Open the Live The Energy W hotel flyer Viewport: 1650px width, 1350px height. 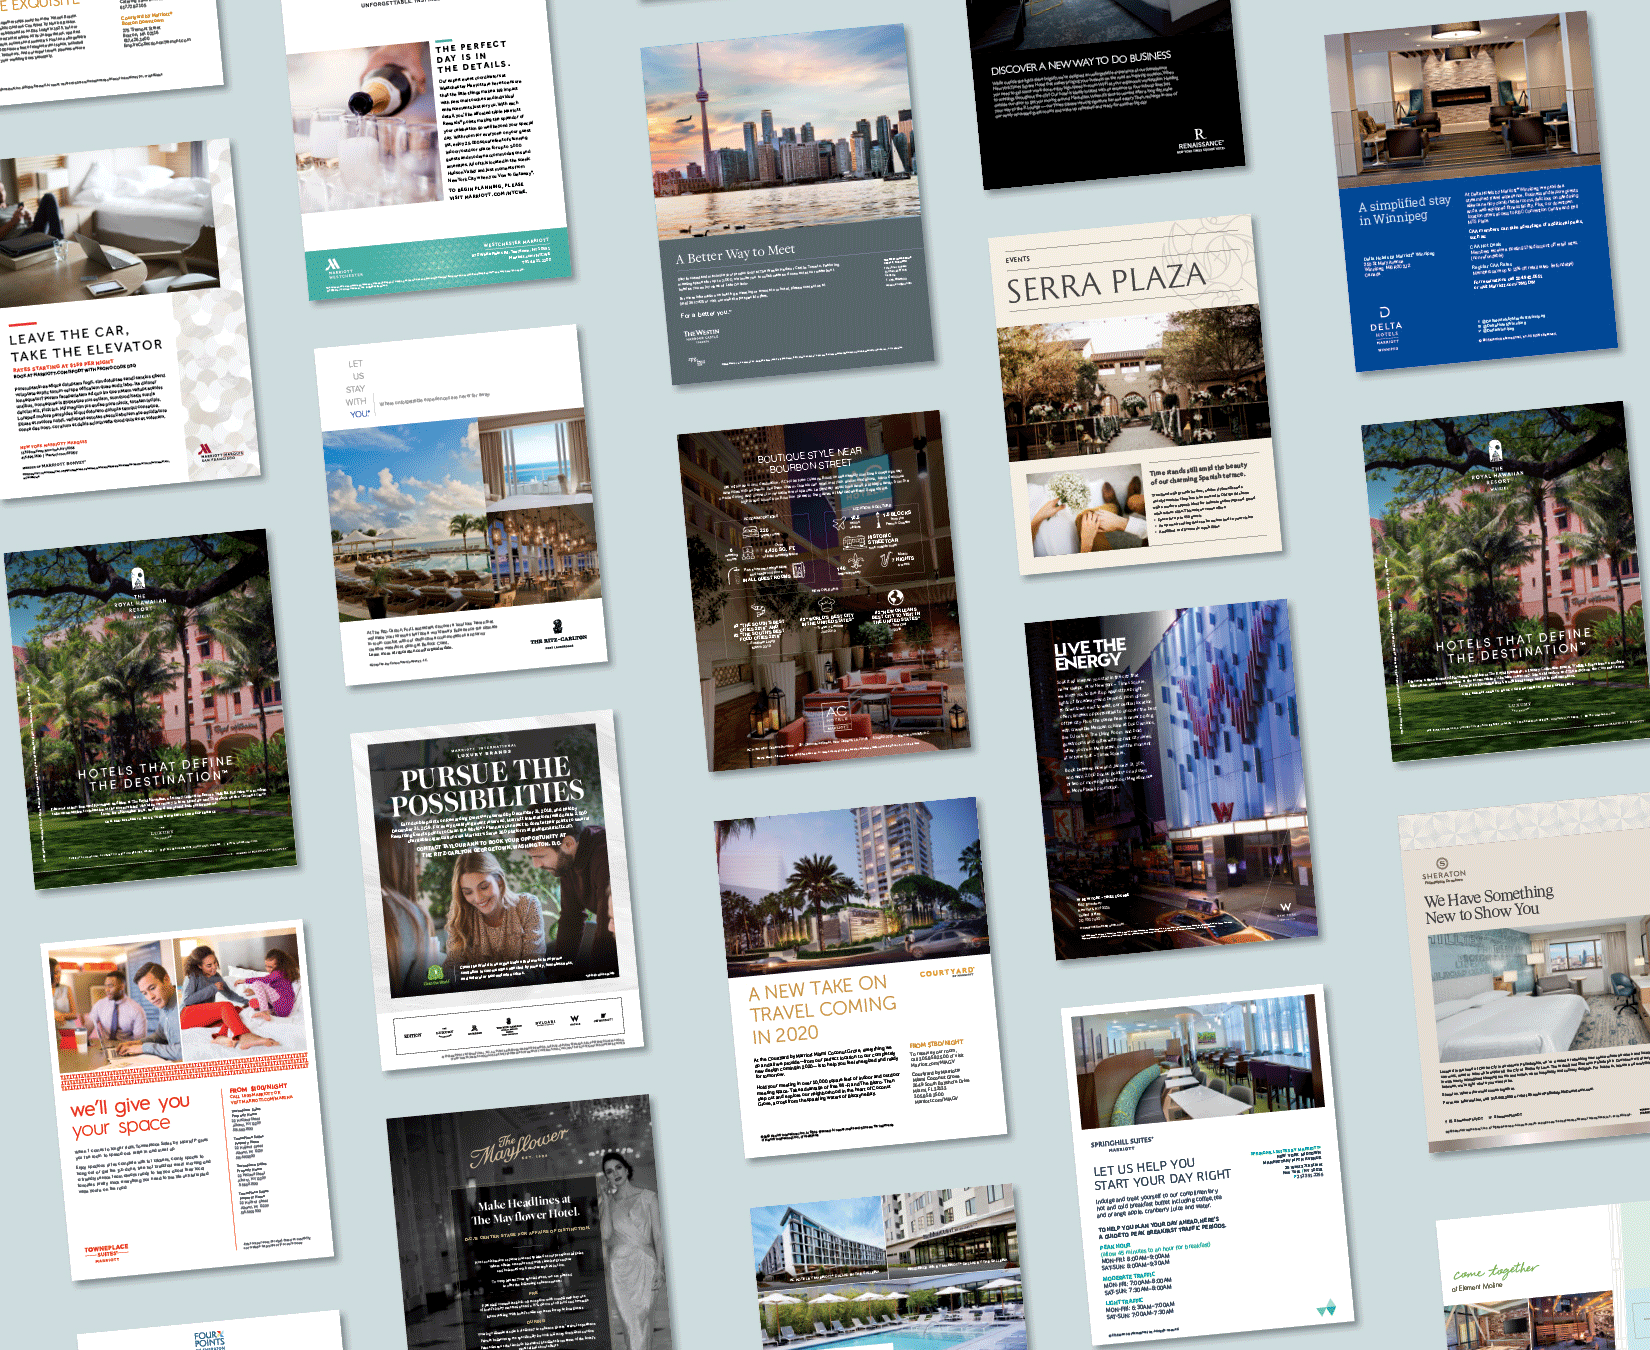1171,780
